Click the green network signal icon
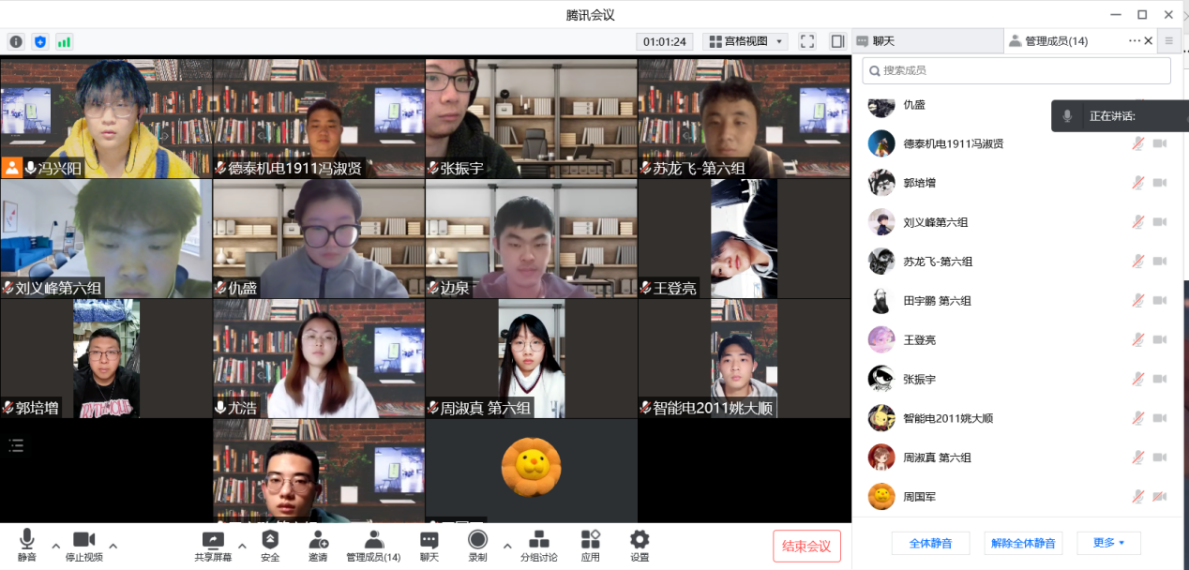 point(64,42)
